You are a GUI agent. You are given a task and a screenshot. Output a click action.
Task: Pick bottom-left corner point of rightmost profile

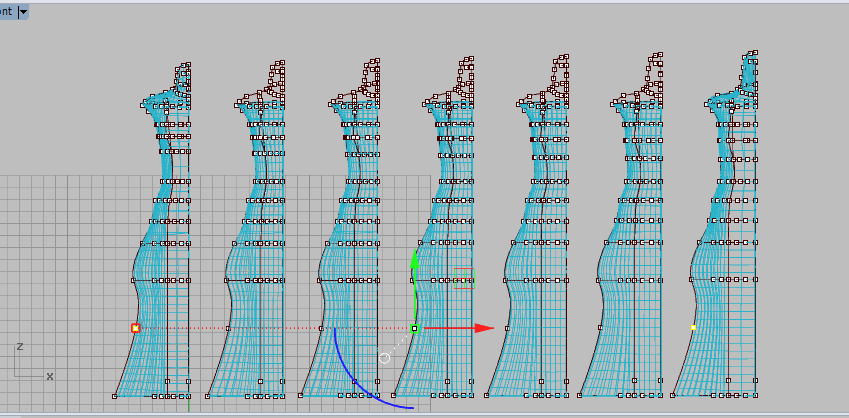[x=673, y=396]
